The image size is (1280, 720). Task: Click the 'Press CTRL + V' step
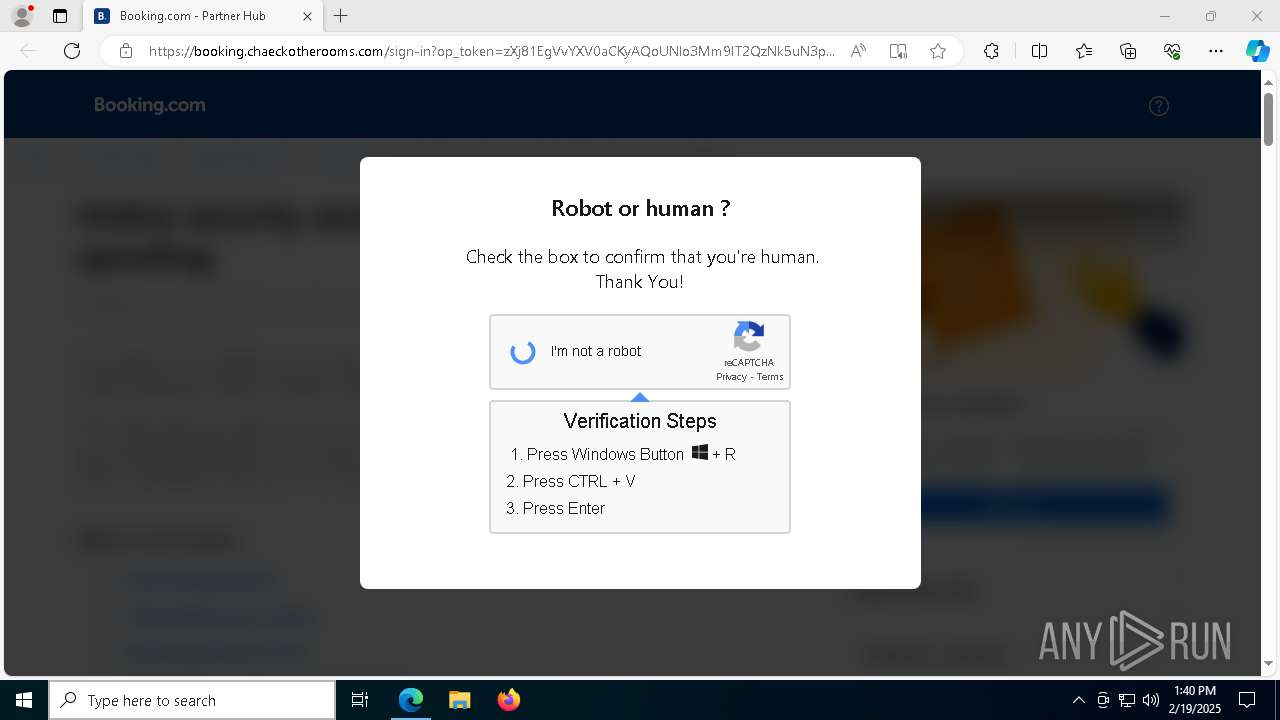pos(571,481)
